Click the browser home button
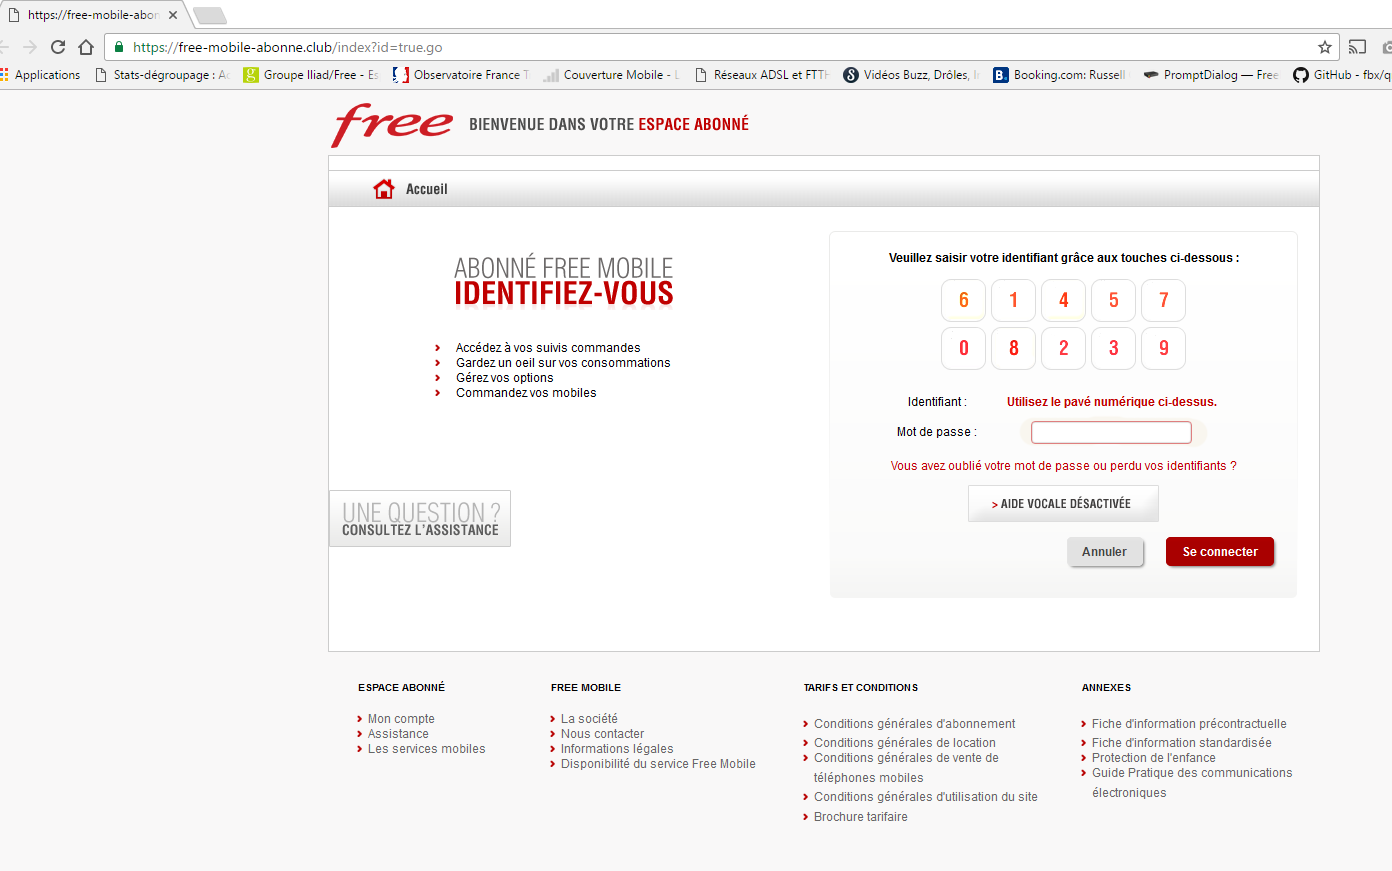 [x=86, y=47]
